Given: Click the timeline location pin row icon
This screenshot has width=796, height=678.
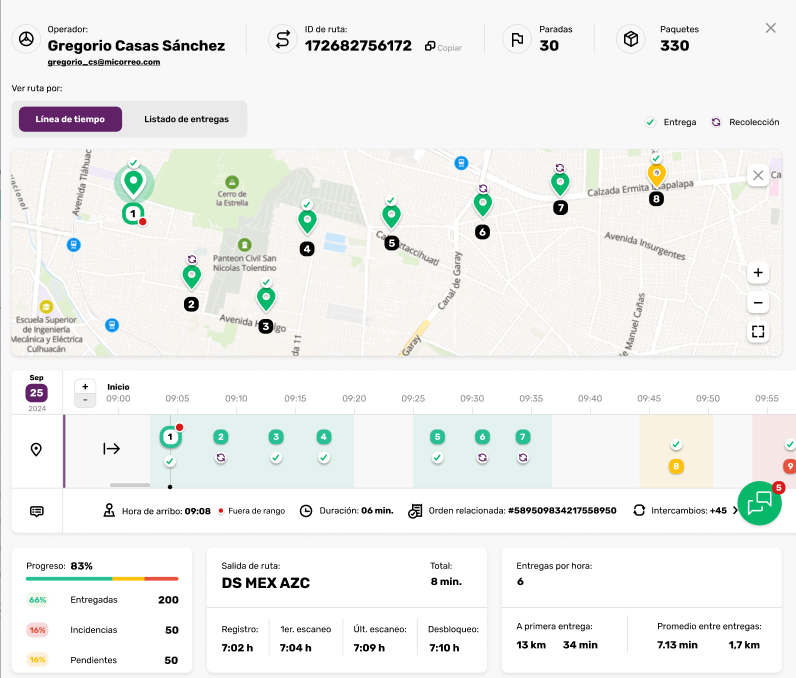Looking at the screenshot, I should [x=36, y=450].
